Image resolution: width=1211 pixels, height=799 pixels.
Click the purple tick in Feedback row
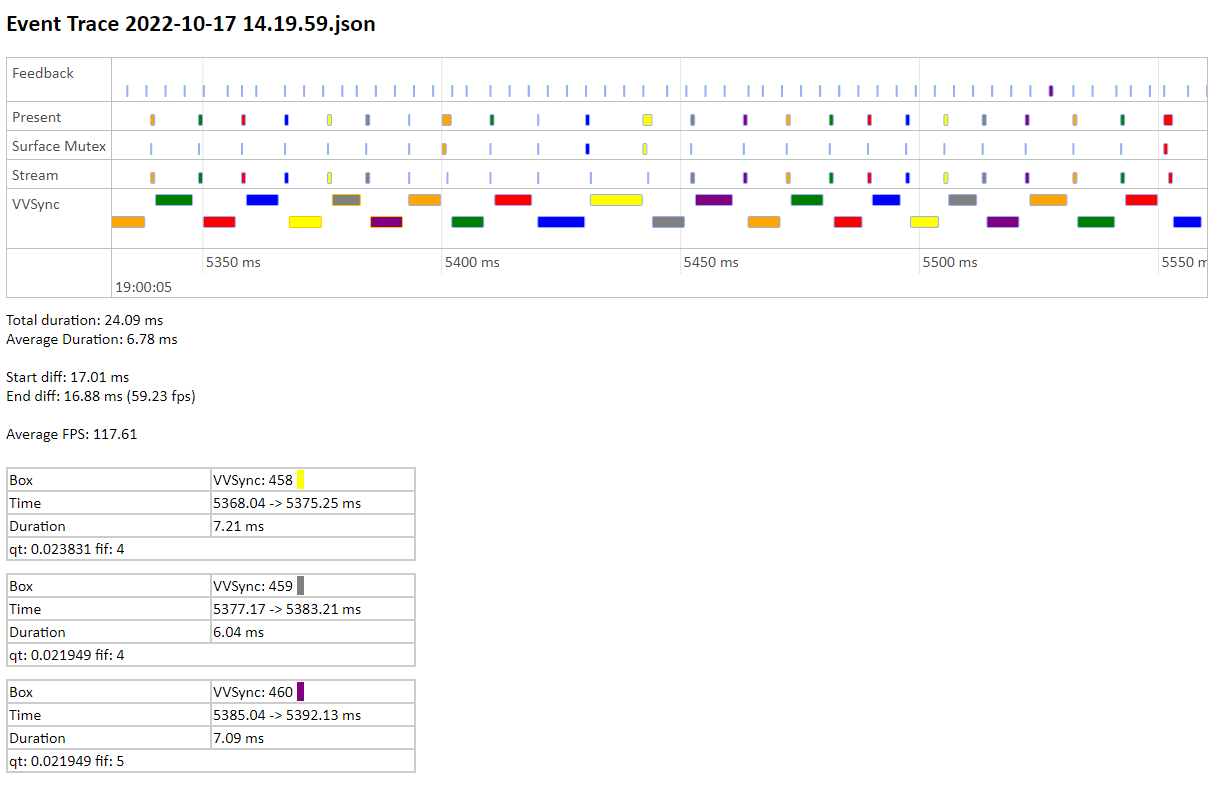point(1051,91)
